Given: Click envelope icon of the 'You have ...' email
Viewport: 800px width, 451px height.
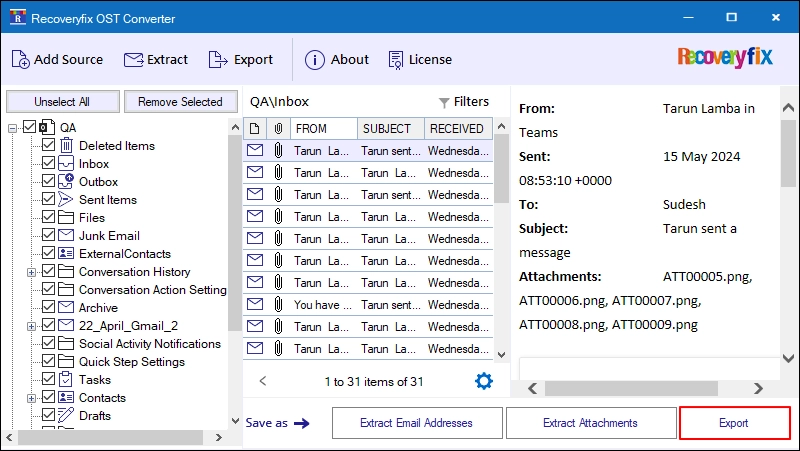Looking at the screenshot, I should click(x=255, y=305).
